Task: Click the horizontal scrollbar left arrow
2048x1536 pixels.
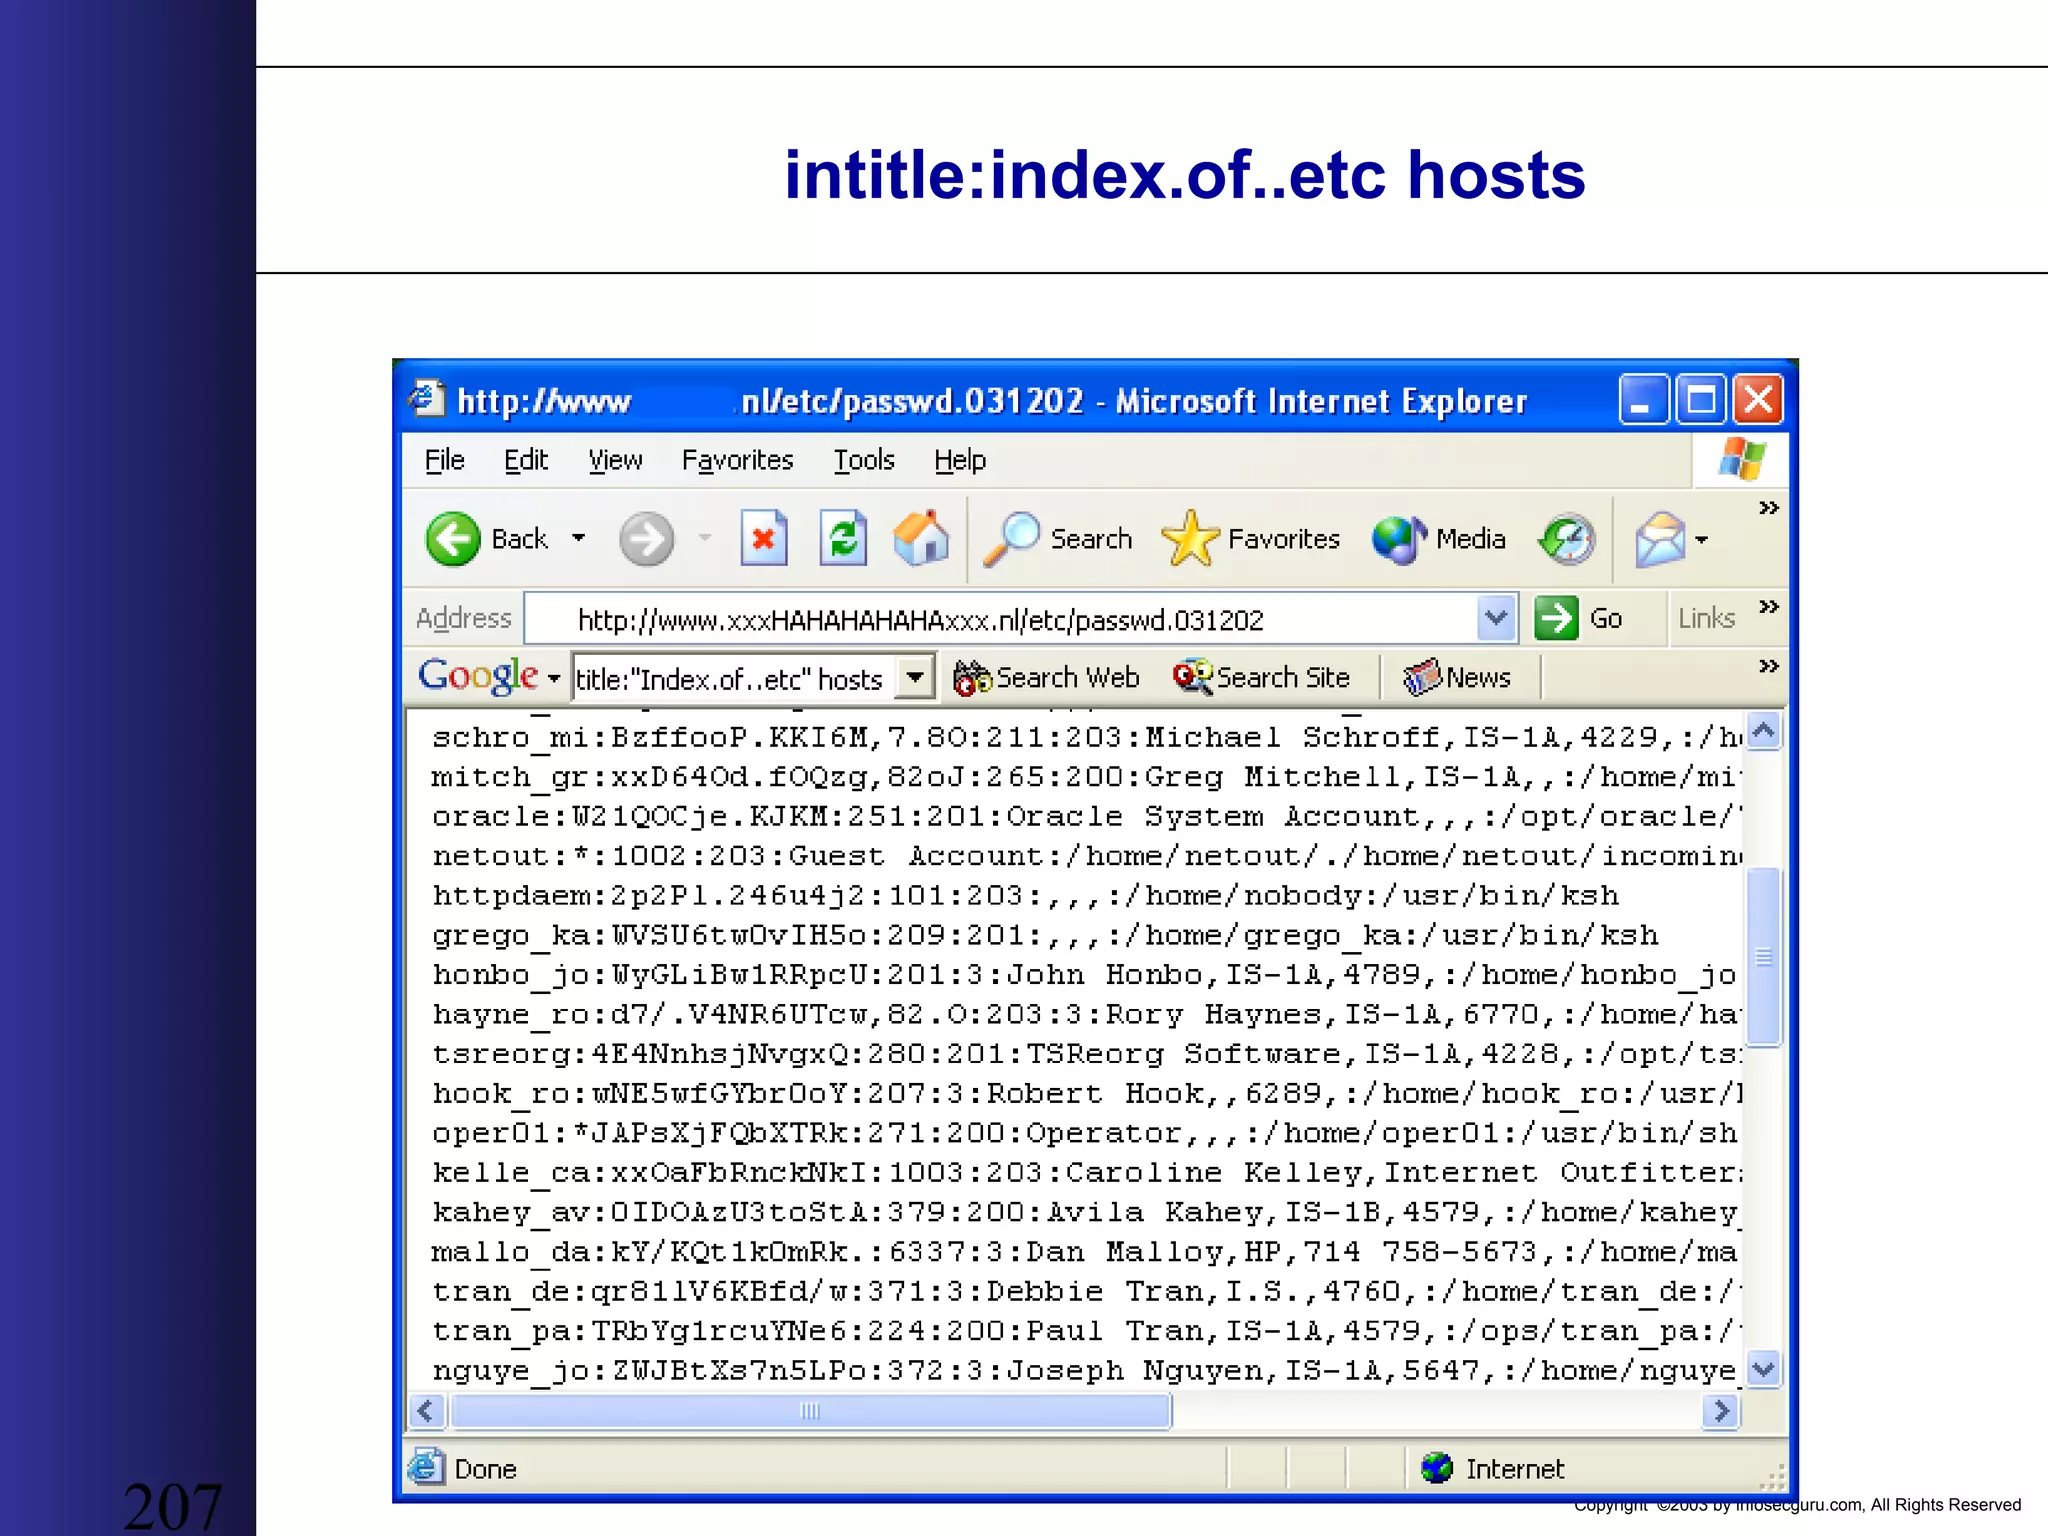Action: [426, 1411]
